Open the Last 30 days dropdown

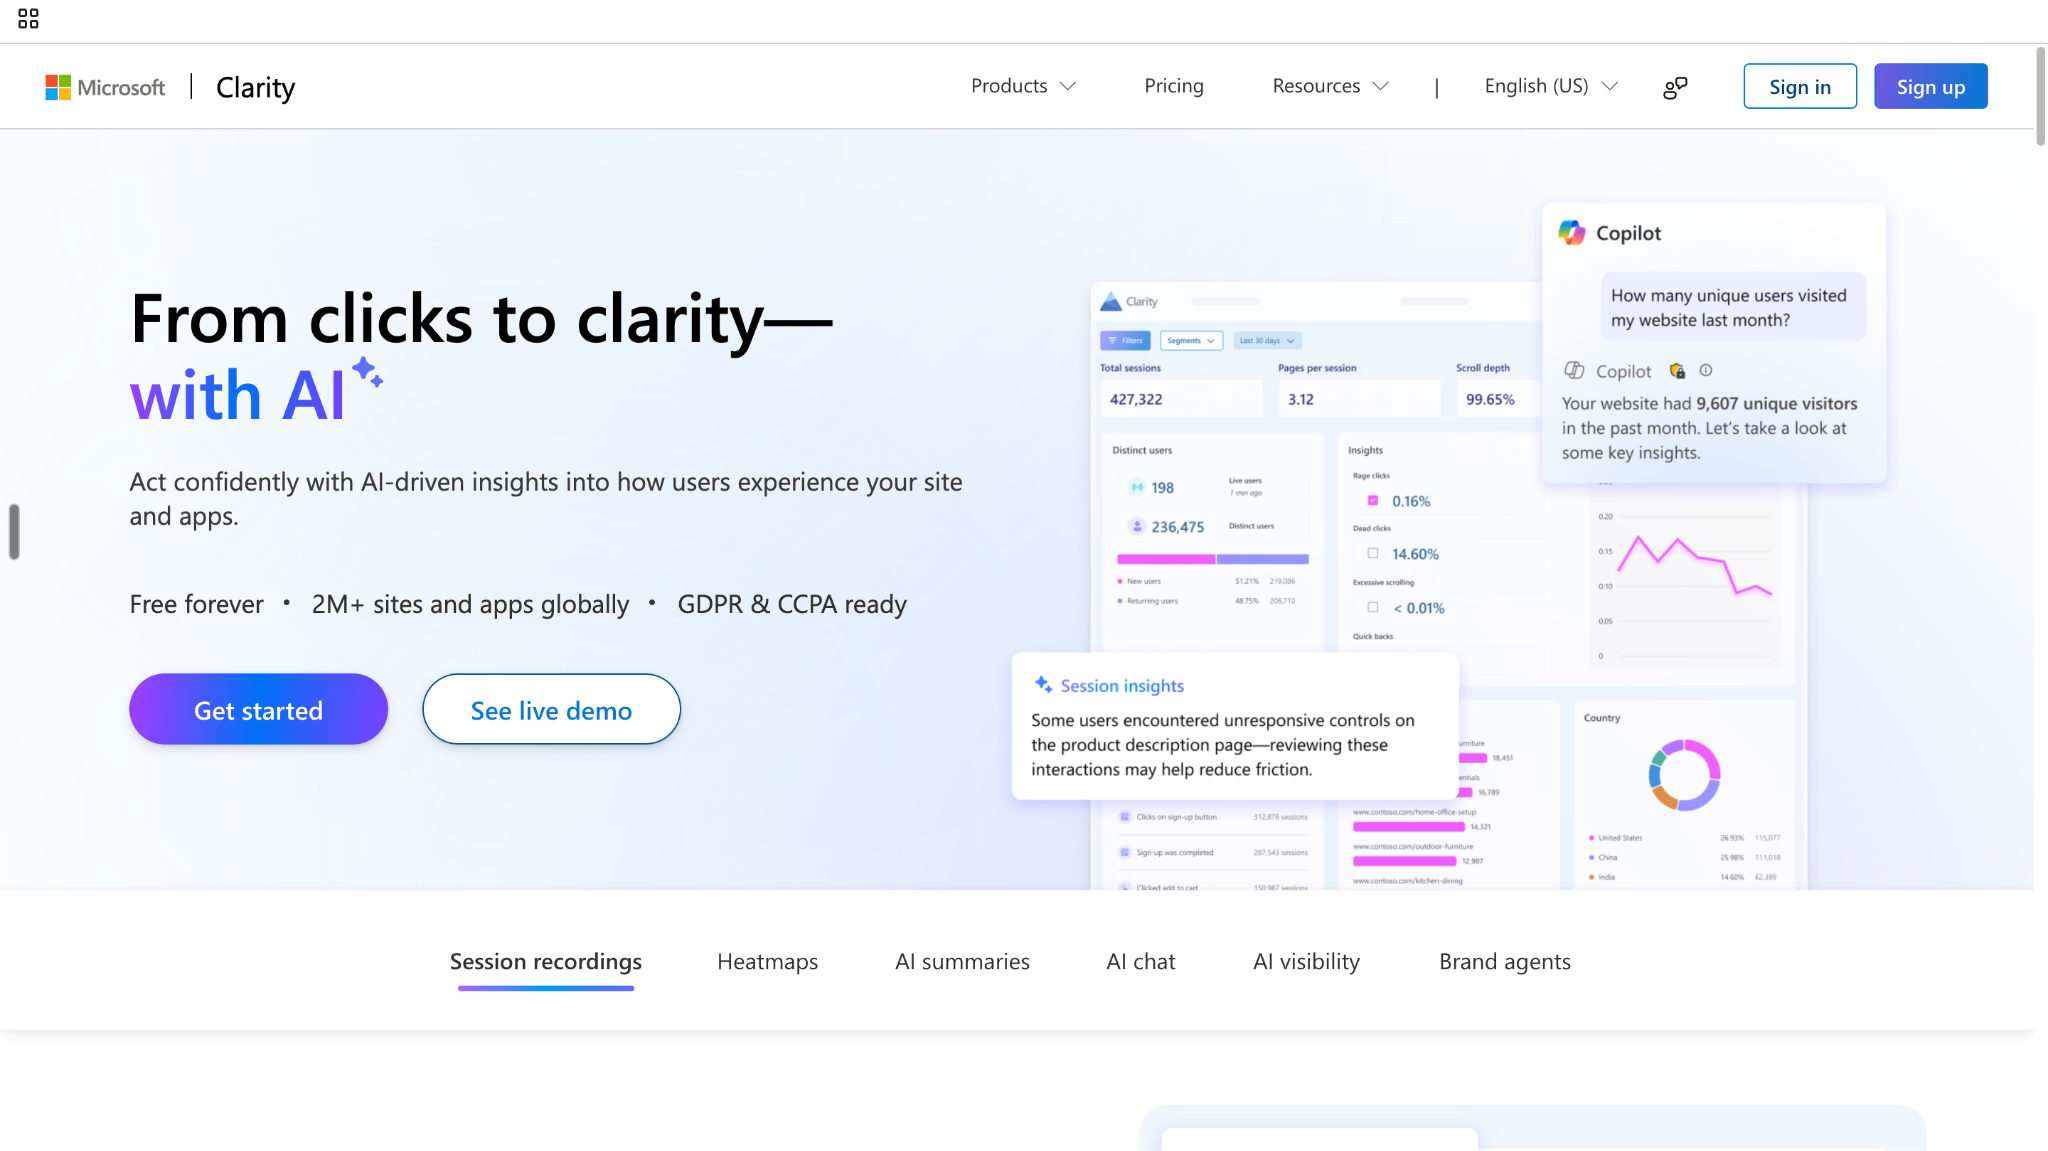(1267, 341)
